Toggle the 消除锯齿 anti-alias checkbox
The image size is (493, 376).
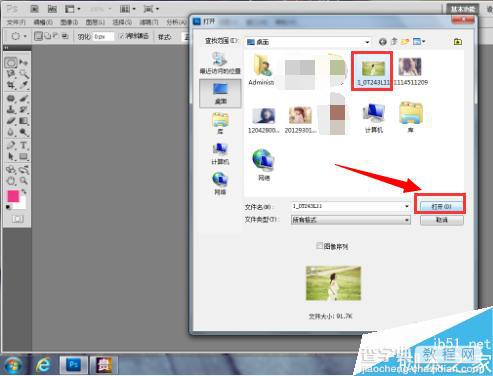(121, 36)
